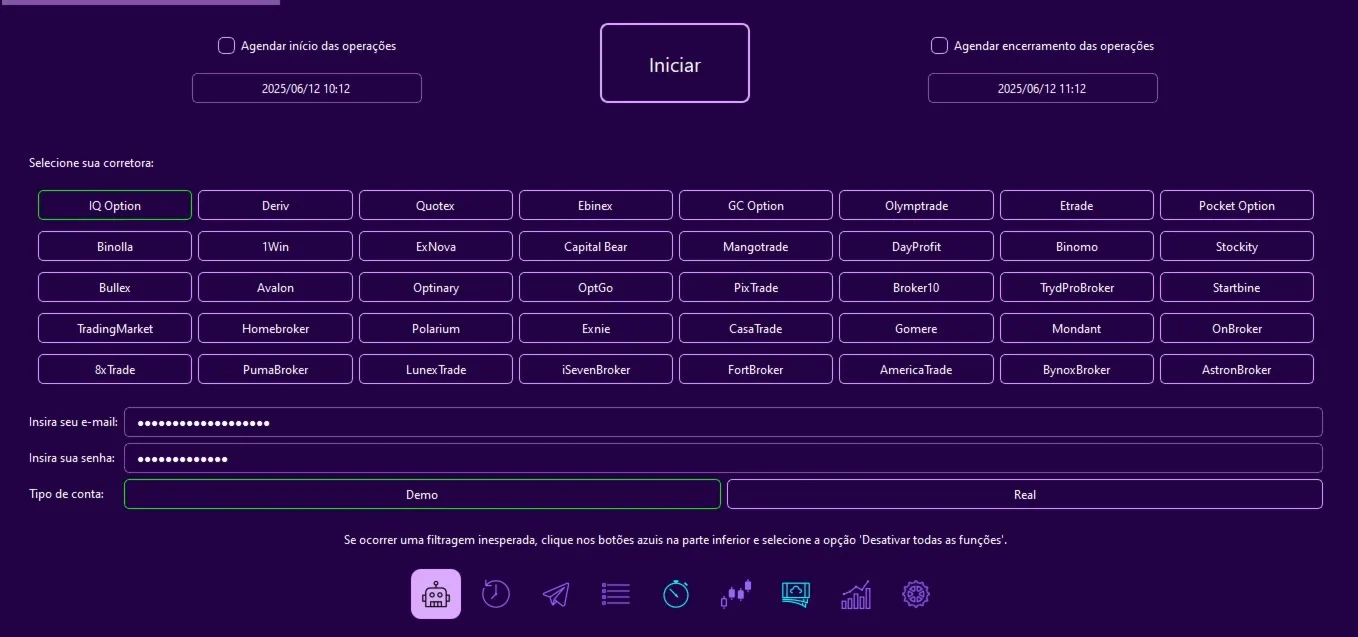Open the stopwatch timer icon tab
Screen dimensions: 1358x637
tap(676, 594)
